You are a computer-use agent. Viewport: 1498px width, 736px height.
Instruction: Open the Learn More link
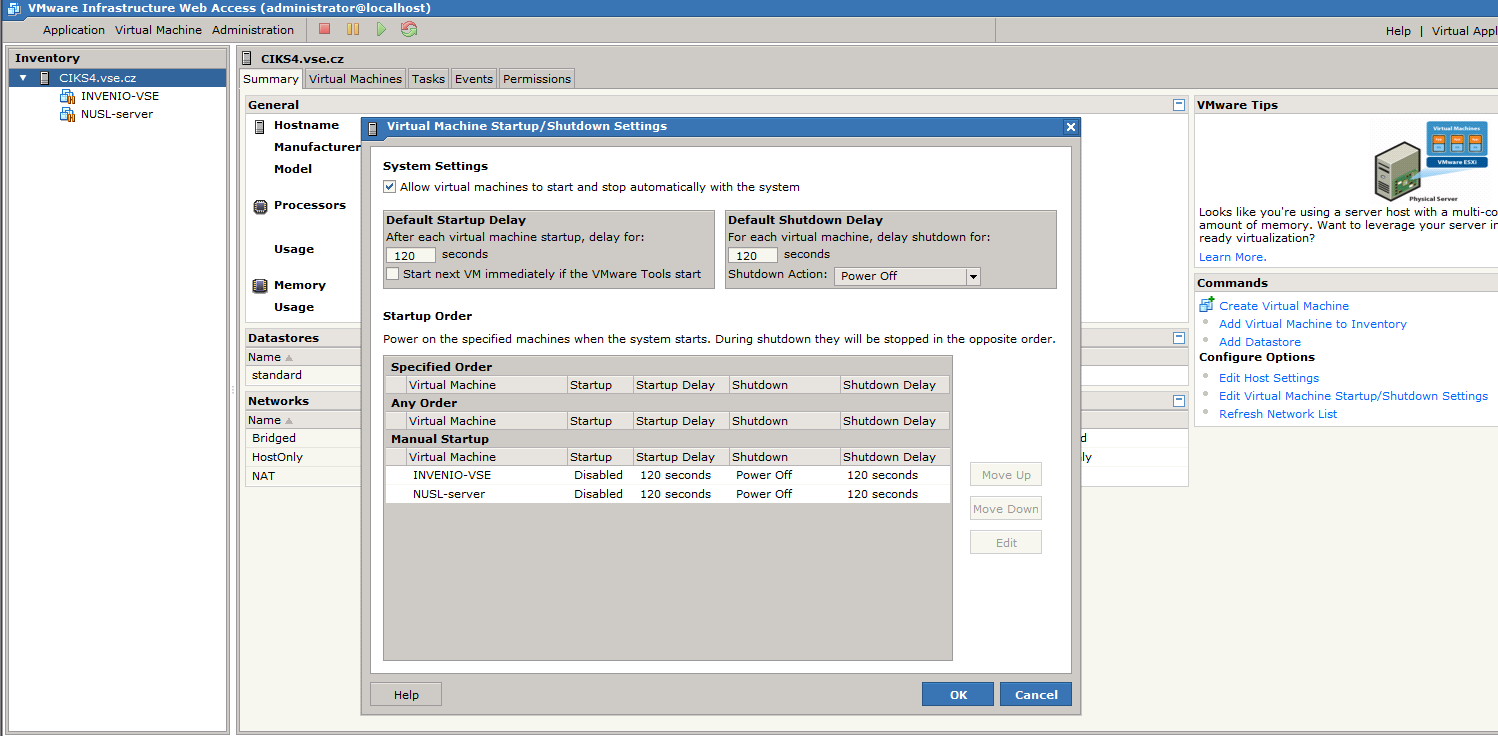[1232, 257]
